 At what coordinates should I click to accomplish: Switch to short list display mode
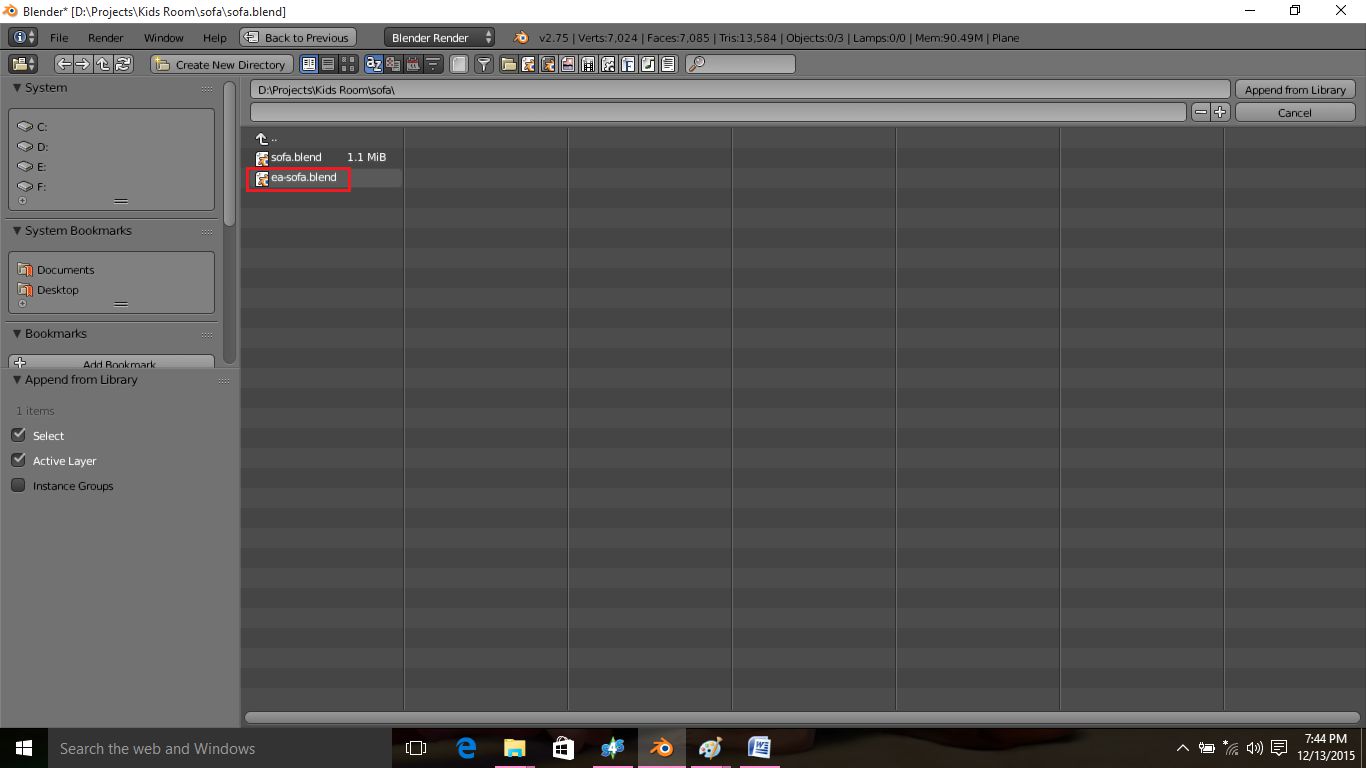coord(309,64)
